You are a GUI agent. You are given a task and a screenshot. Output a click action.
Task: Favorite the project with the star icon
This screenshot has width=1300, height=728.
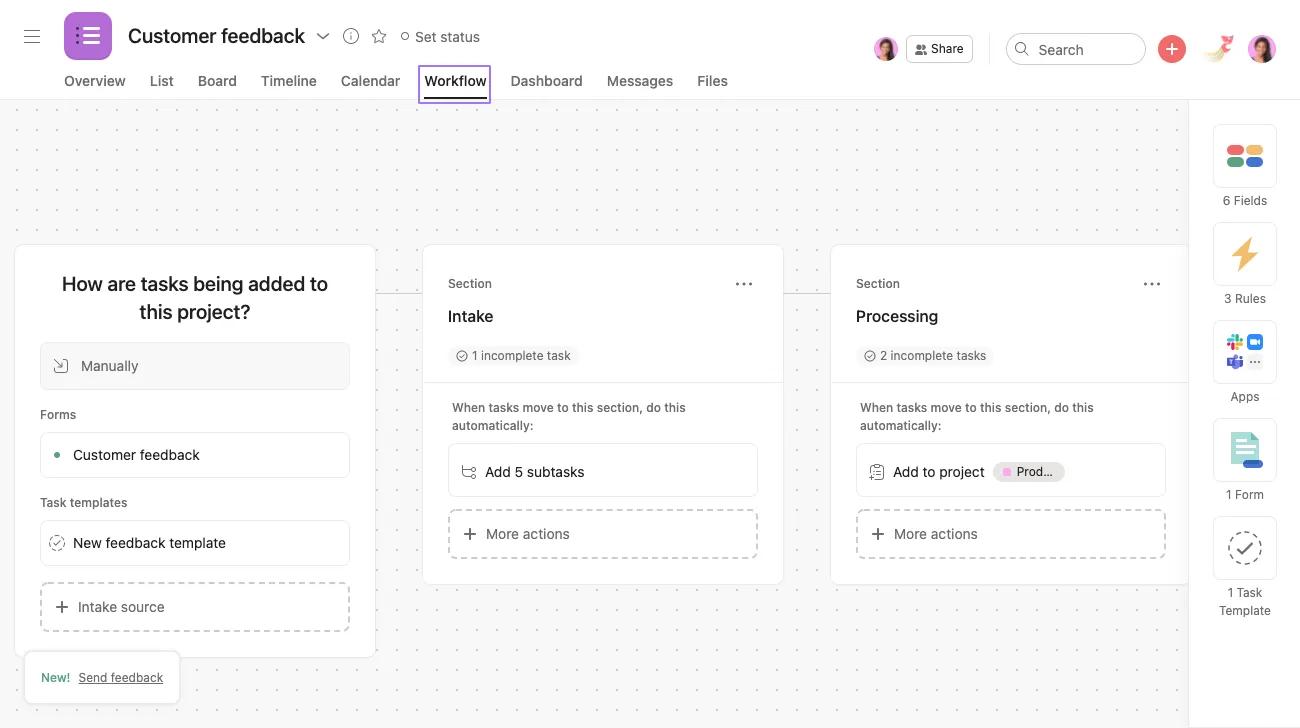coord(378,36)
